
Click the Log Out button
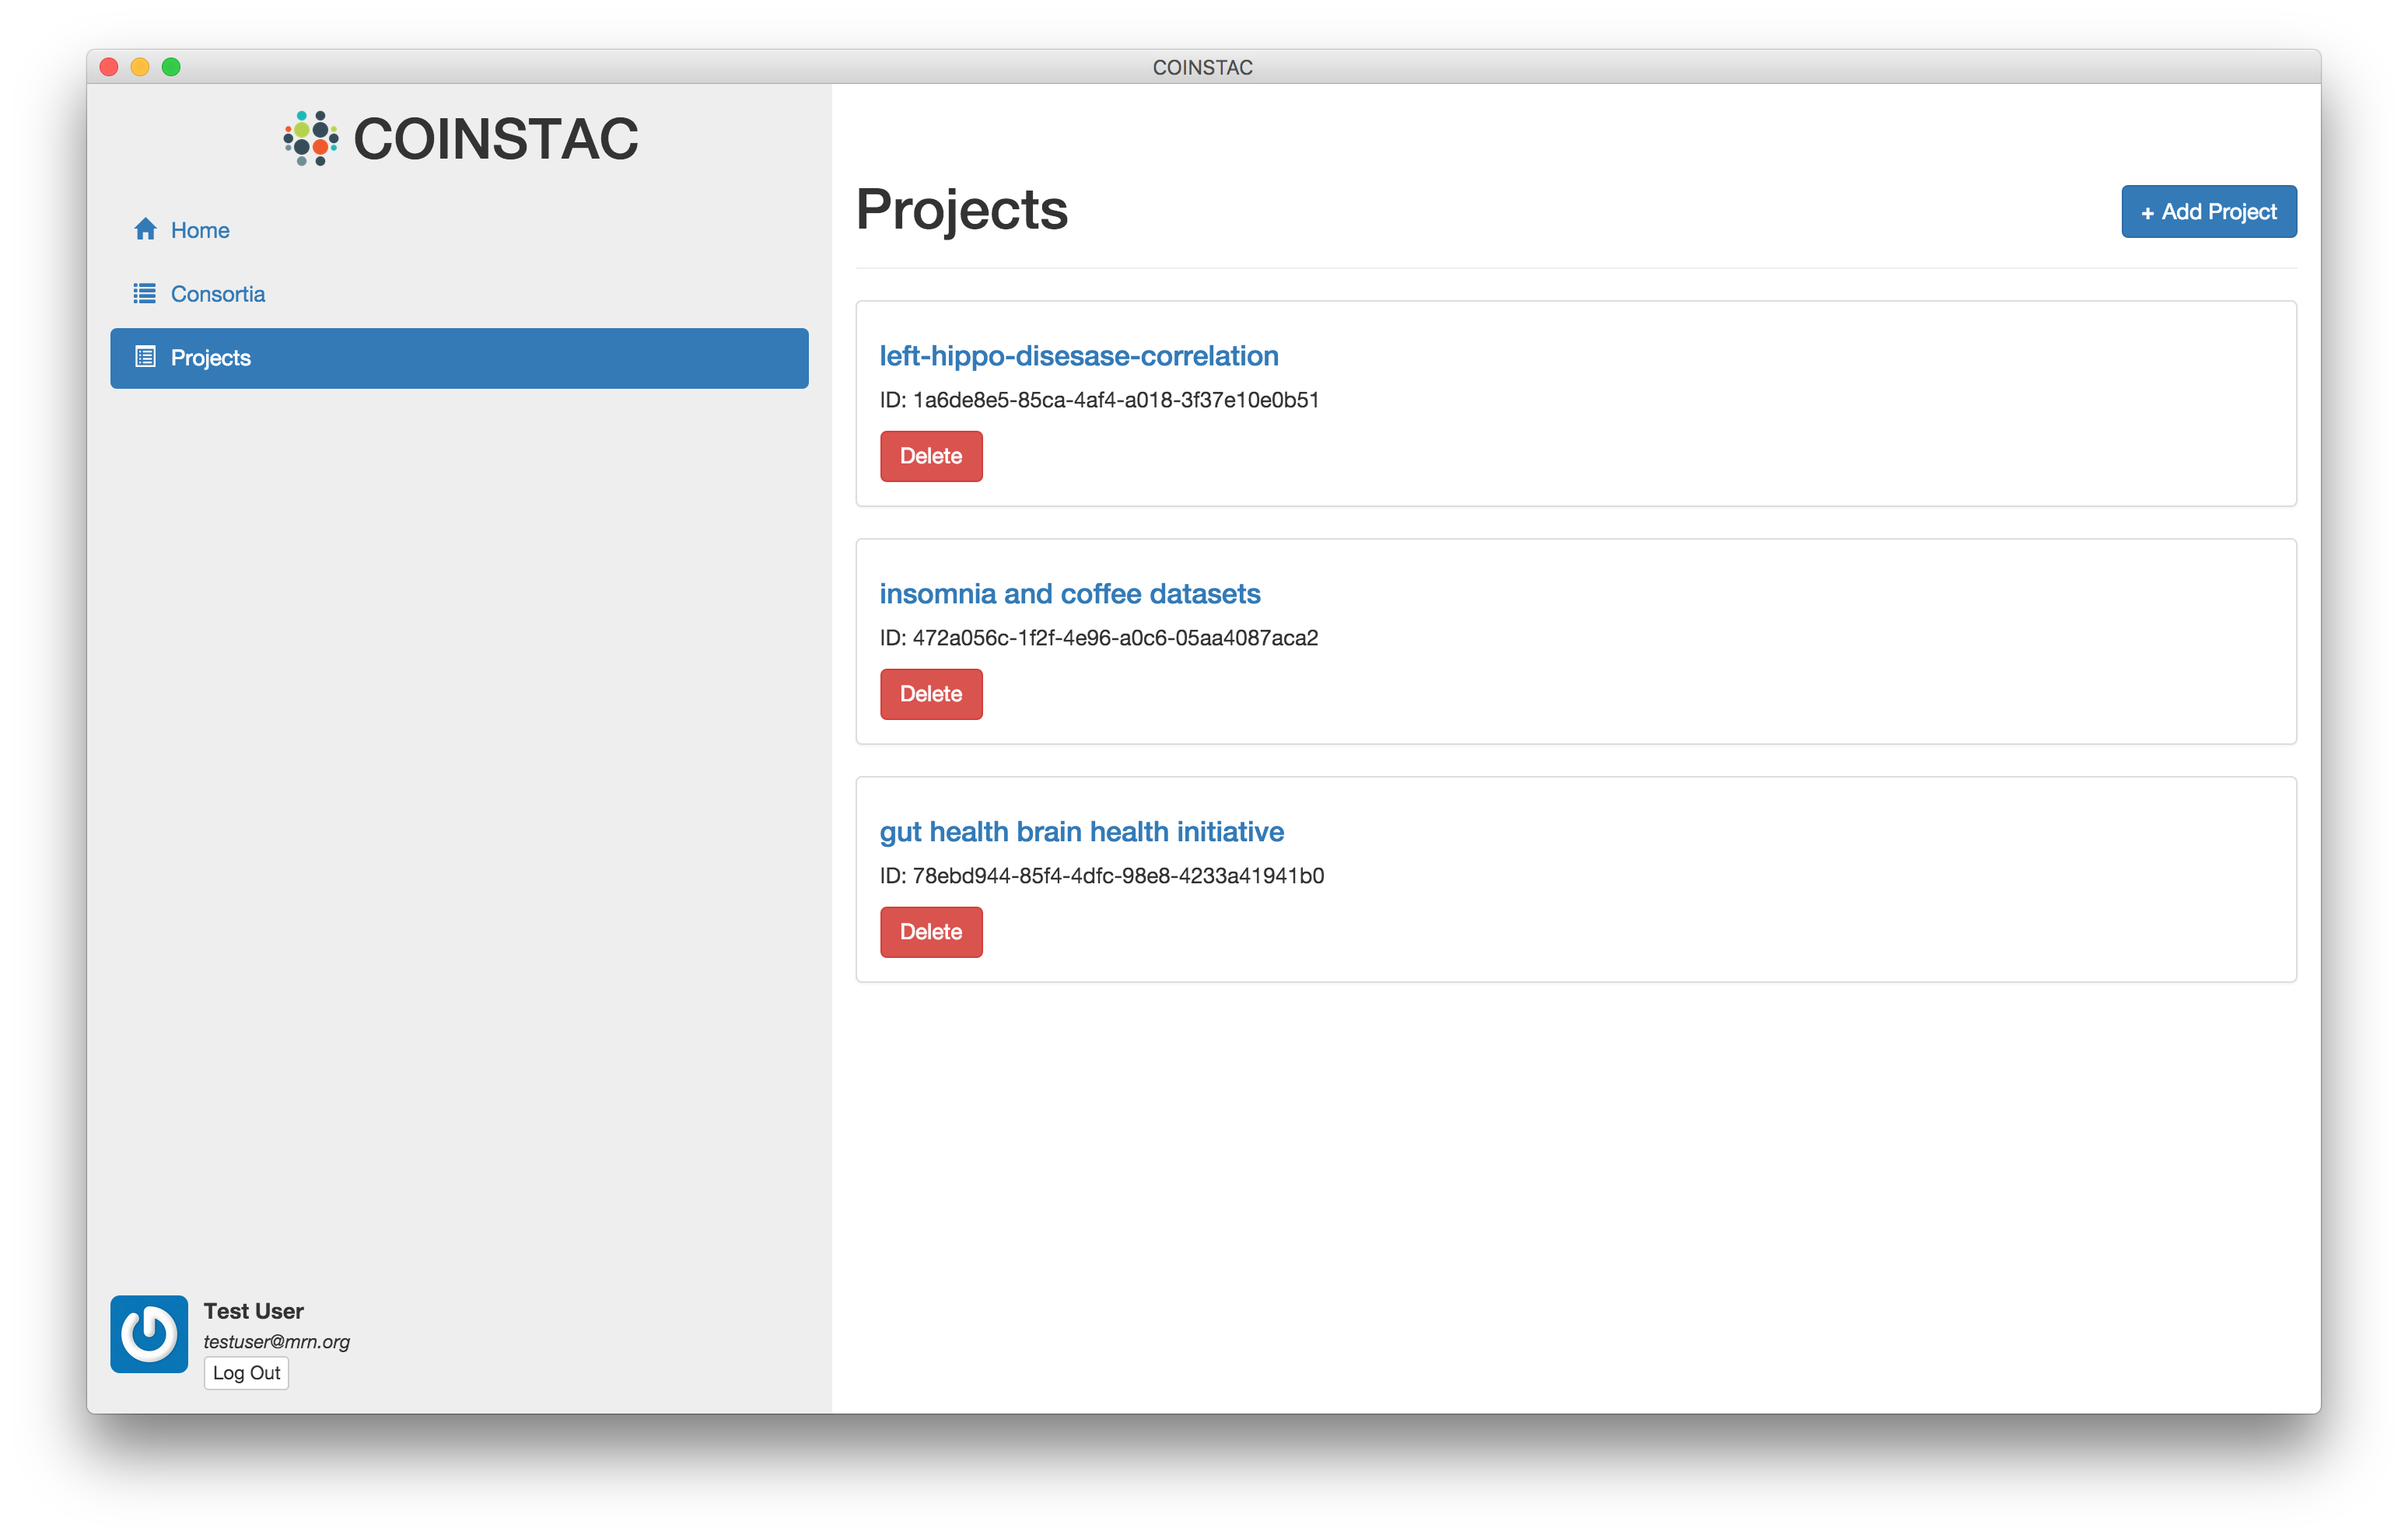246,1372
